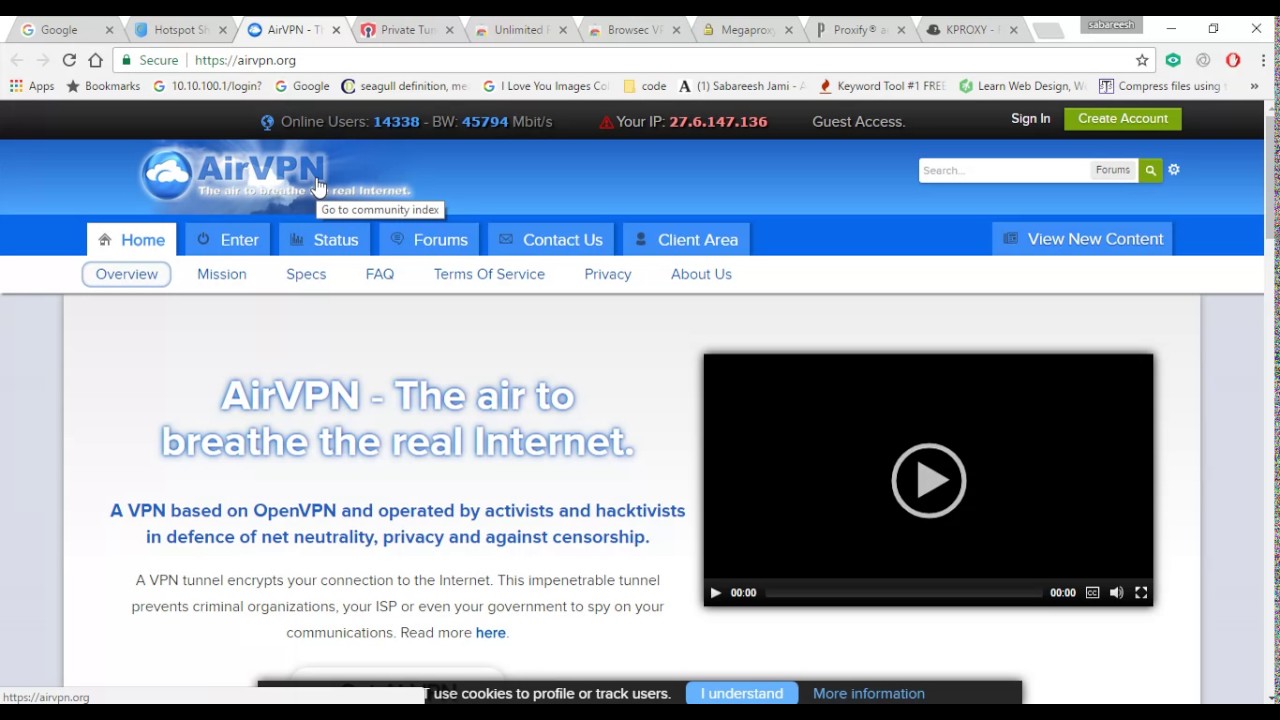The image size is (1280, 720).
Task: Open advanced search gear icon
Action: [1174, 170]
